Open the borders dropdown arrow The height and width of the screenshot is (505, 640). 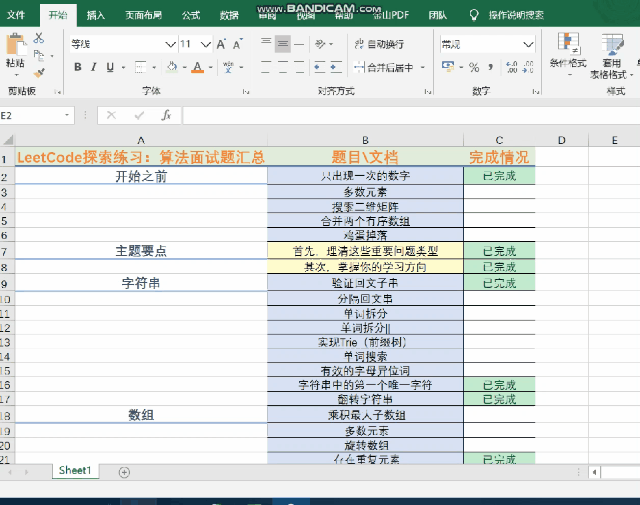[154, 67]
